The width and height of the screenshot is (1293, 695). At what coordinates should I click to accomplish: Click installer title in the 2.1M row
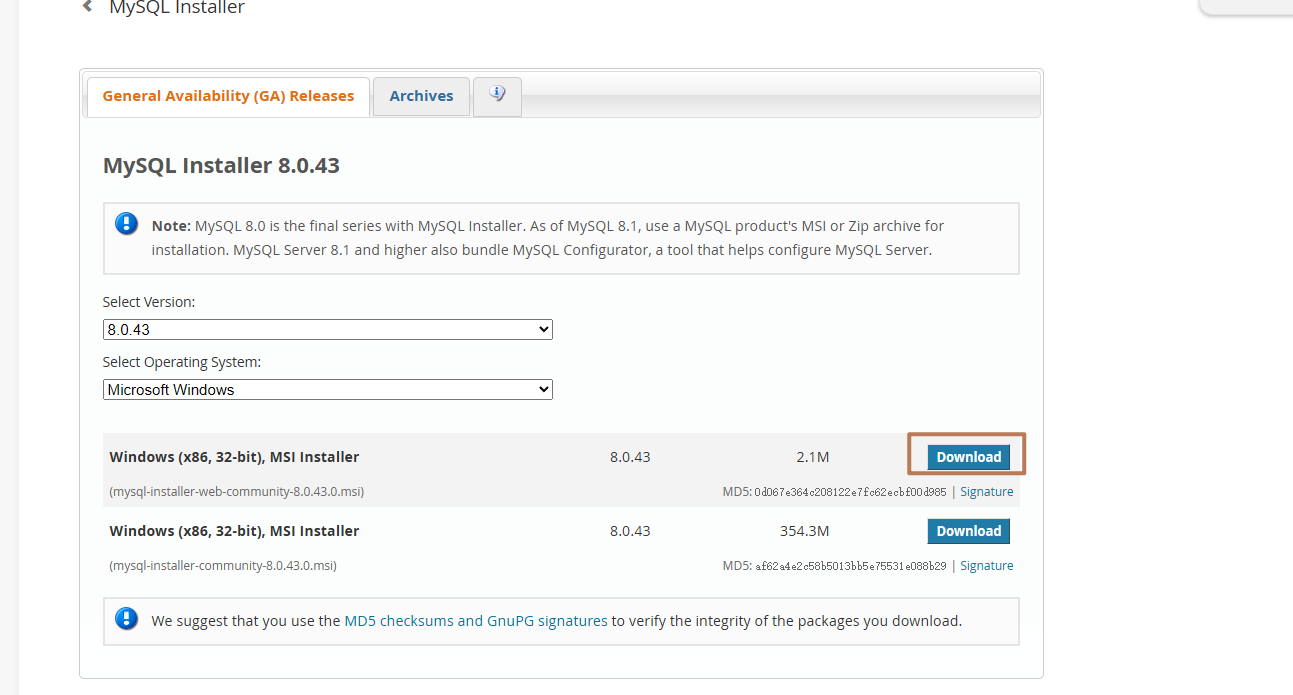click(x=234, y=457)
